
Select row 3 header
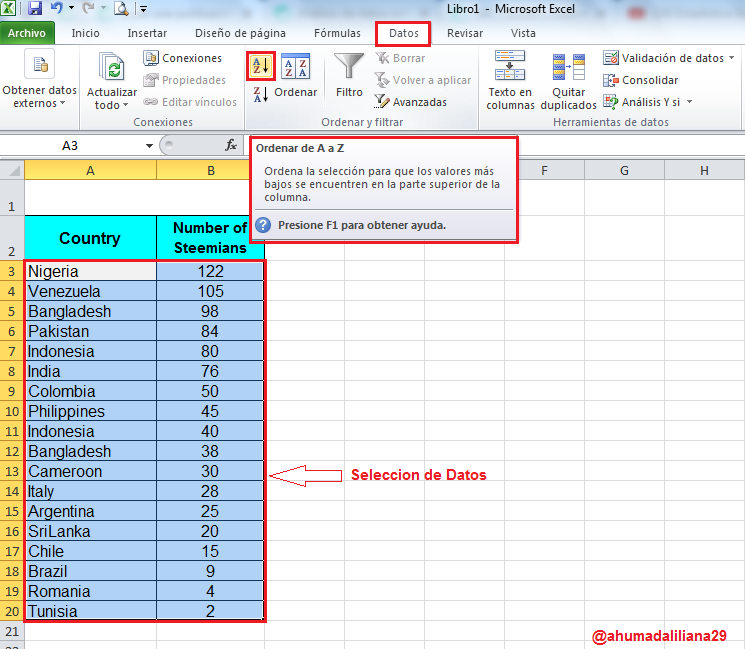[x=12, y=271]
